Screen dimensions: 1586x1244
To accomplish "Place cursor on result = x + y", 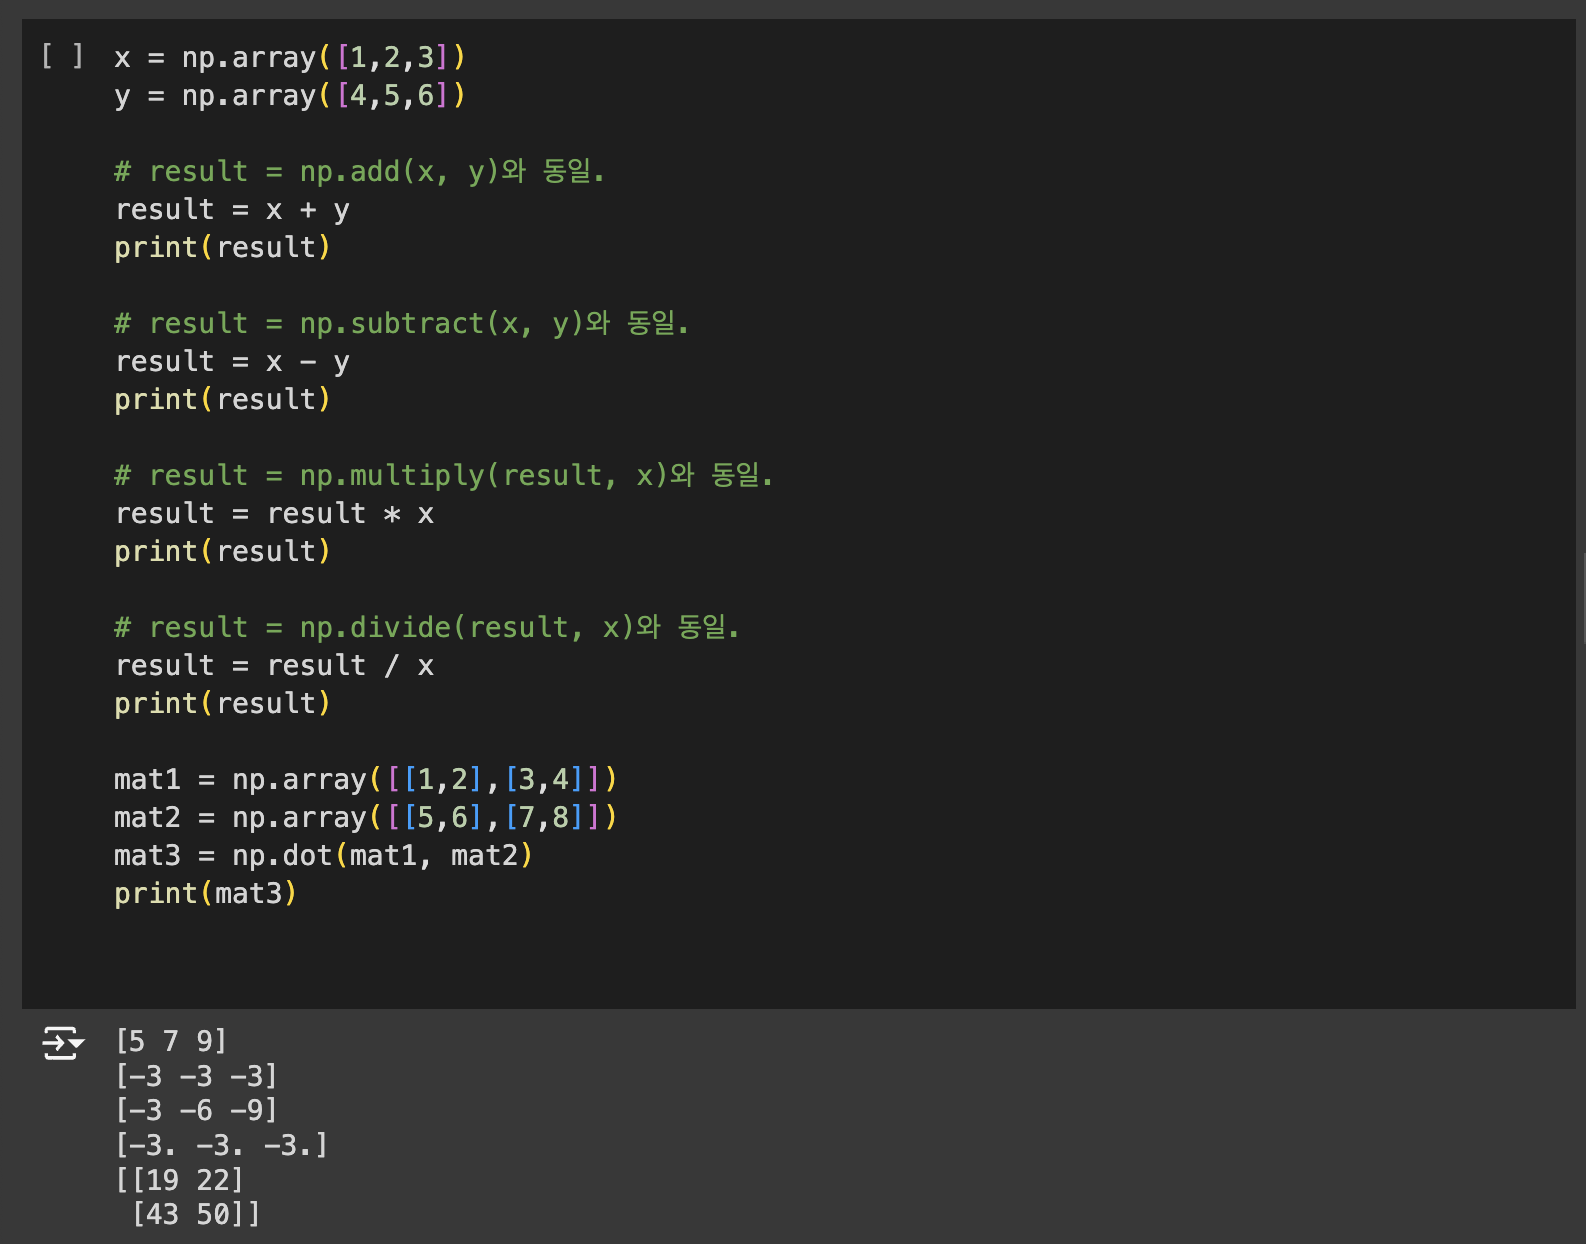I will 232,210.
